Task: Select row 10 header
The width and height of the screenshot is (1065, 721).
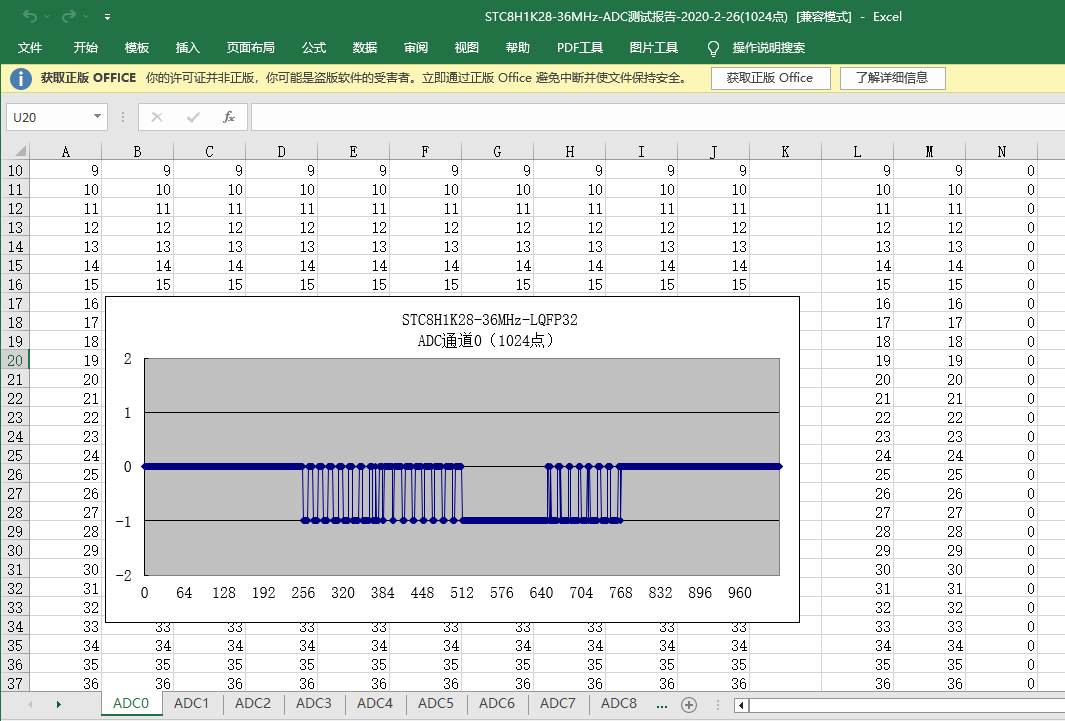Action: click(15, 170)
